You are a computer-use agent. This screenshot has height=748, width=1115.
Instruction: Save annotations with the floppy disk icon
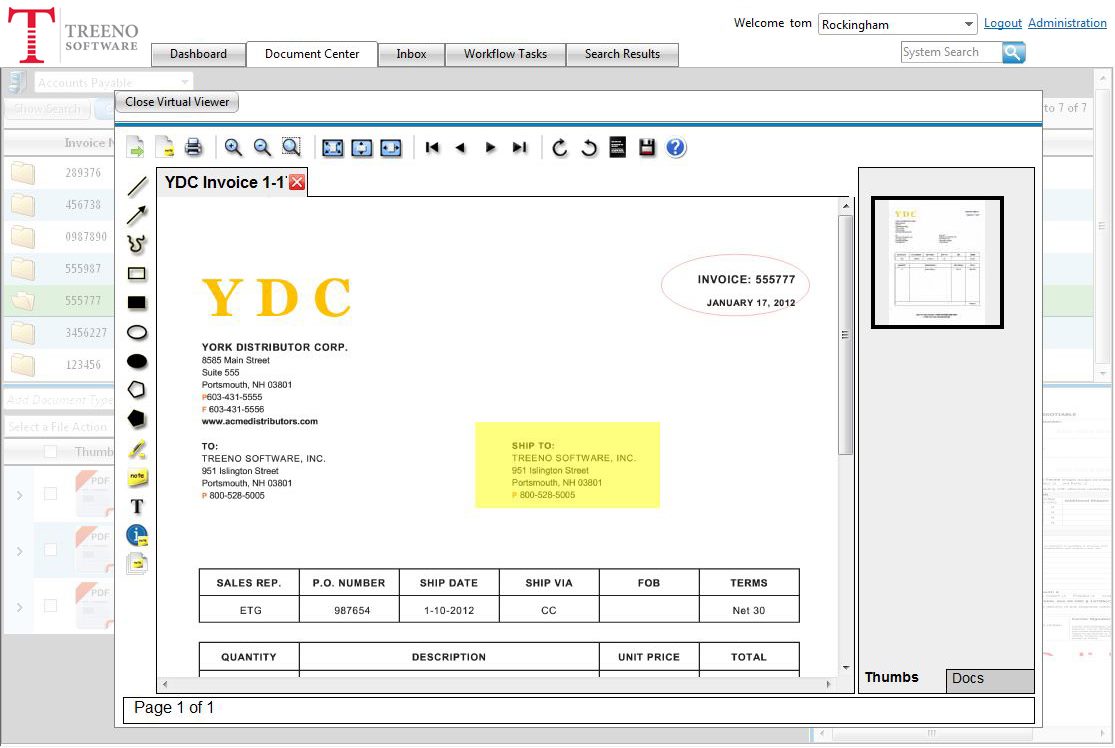646,147
